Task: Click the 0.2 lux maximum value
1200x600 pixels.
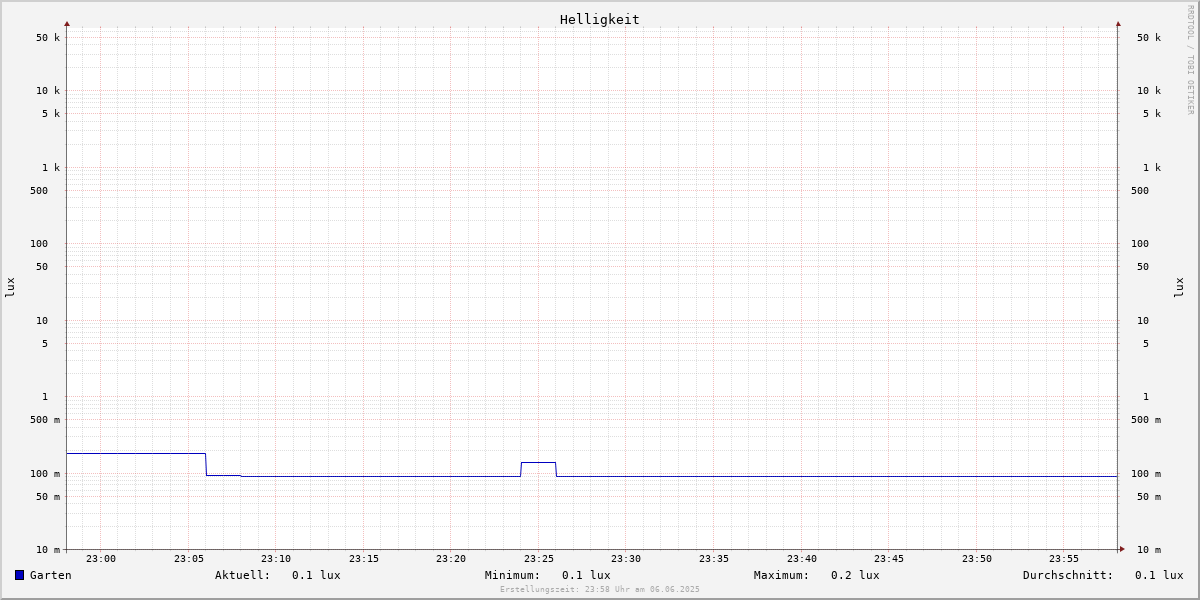Action: coord(855,575)
